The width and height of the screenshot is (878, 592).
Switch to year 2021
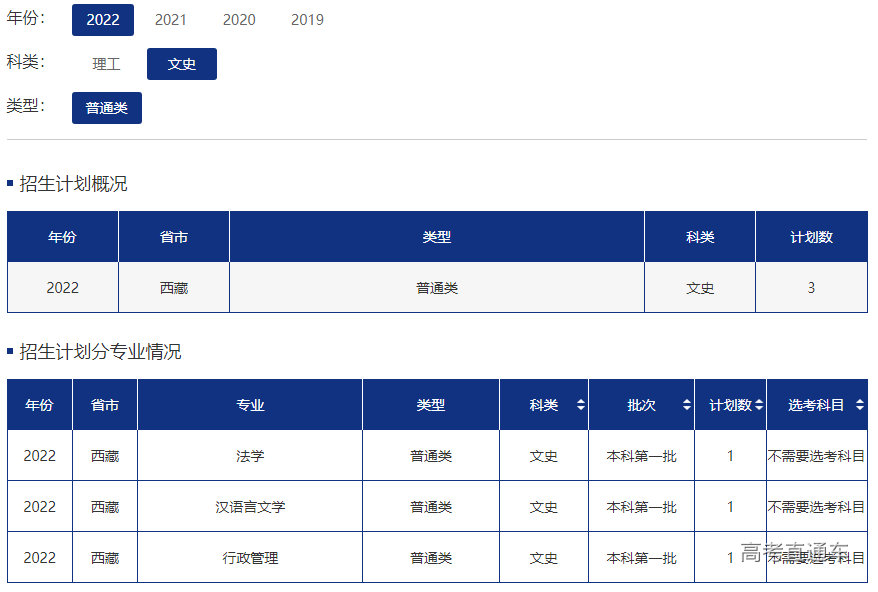(x=171, y=20)
